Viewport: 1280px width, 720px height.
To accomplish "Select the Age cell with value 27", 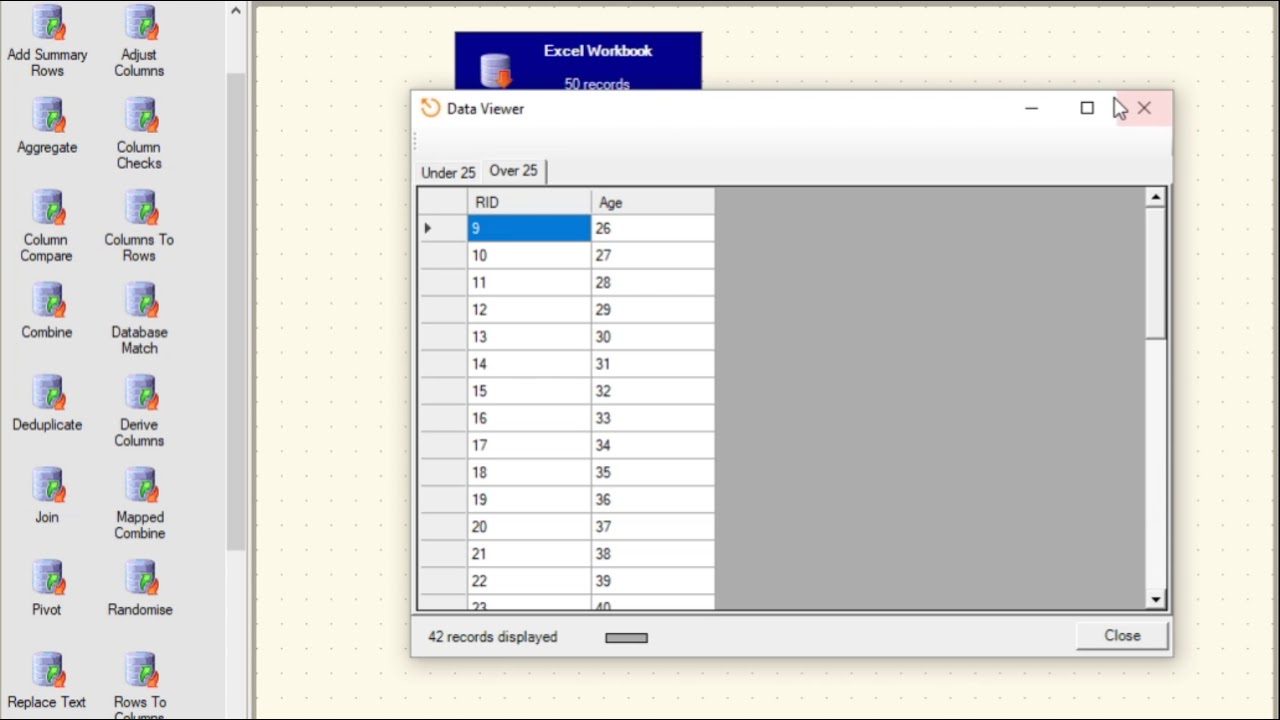I will pyautogui.click(x=653, y=255).
